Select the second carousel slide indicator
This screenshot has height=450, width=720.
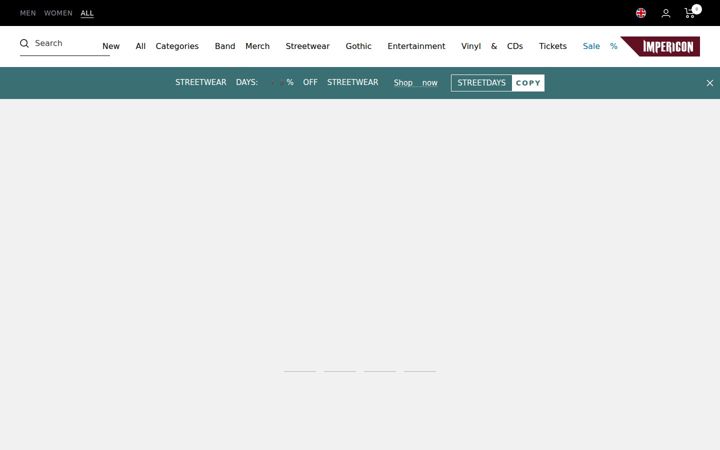tap(340, 371)
